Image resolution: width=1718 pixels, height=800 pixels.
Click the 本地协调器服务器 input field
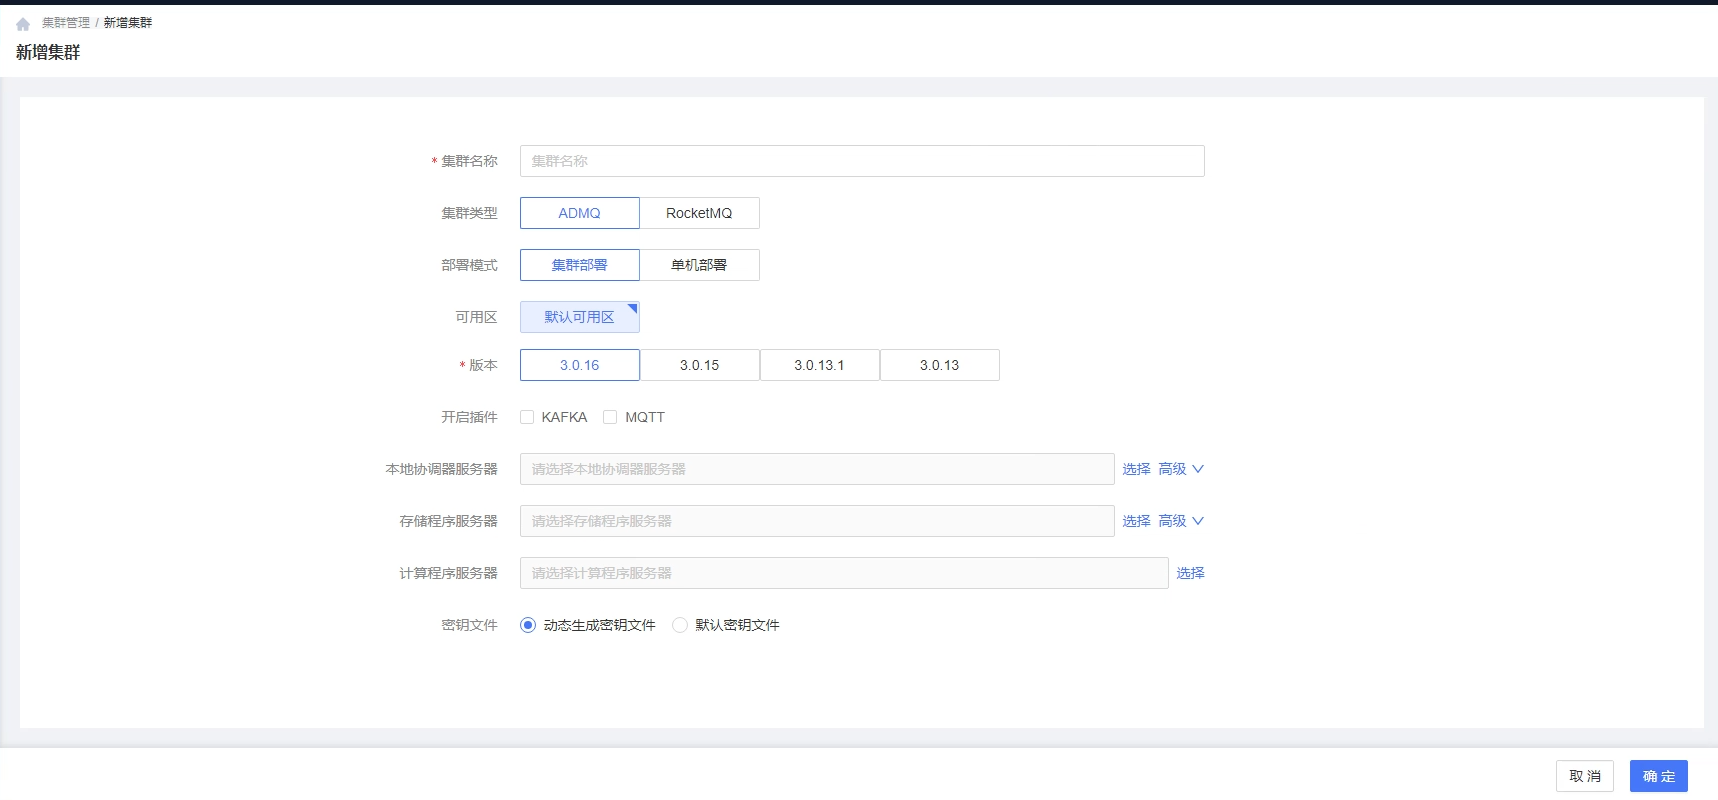(817, 469)
